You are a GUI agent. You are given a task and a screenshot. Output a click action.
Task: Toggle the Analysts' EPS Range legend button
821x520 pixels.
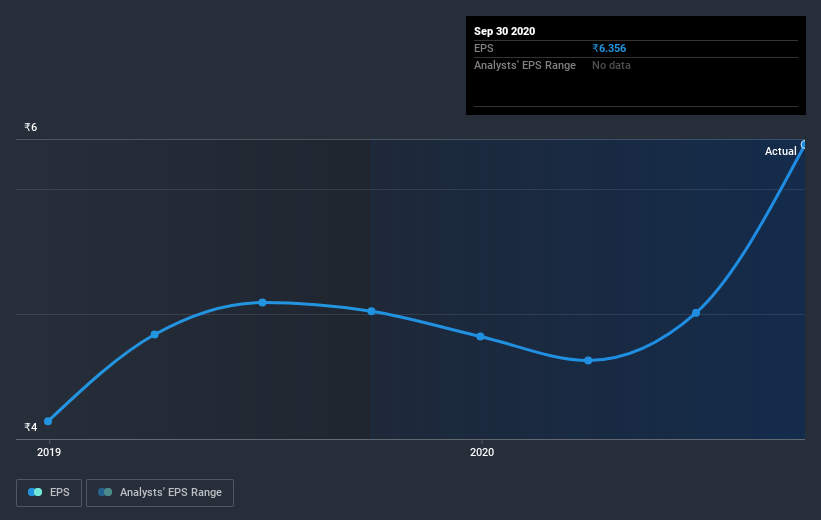point(160,493)
